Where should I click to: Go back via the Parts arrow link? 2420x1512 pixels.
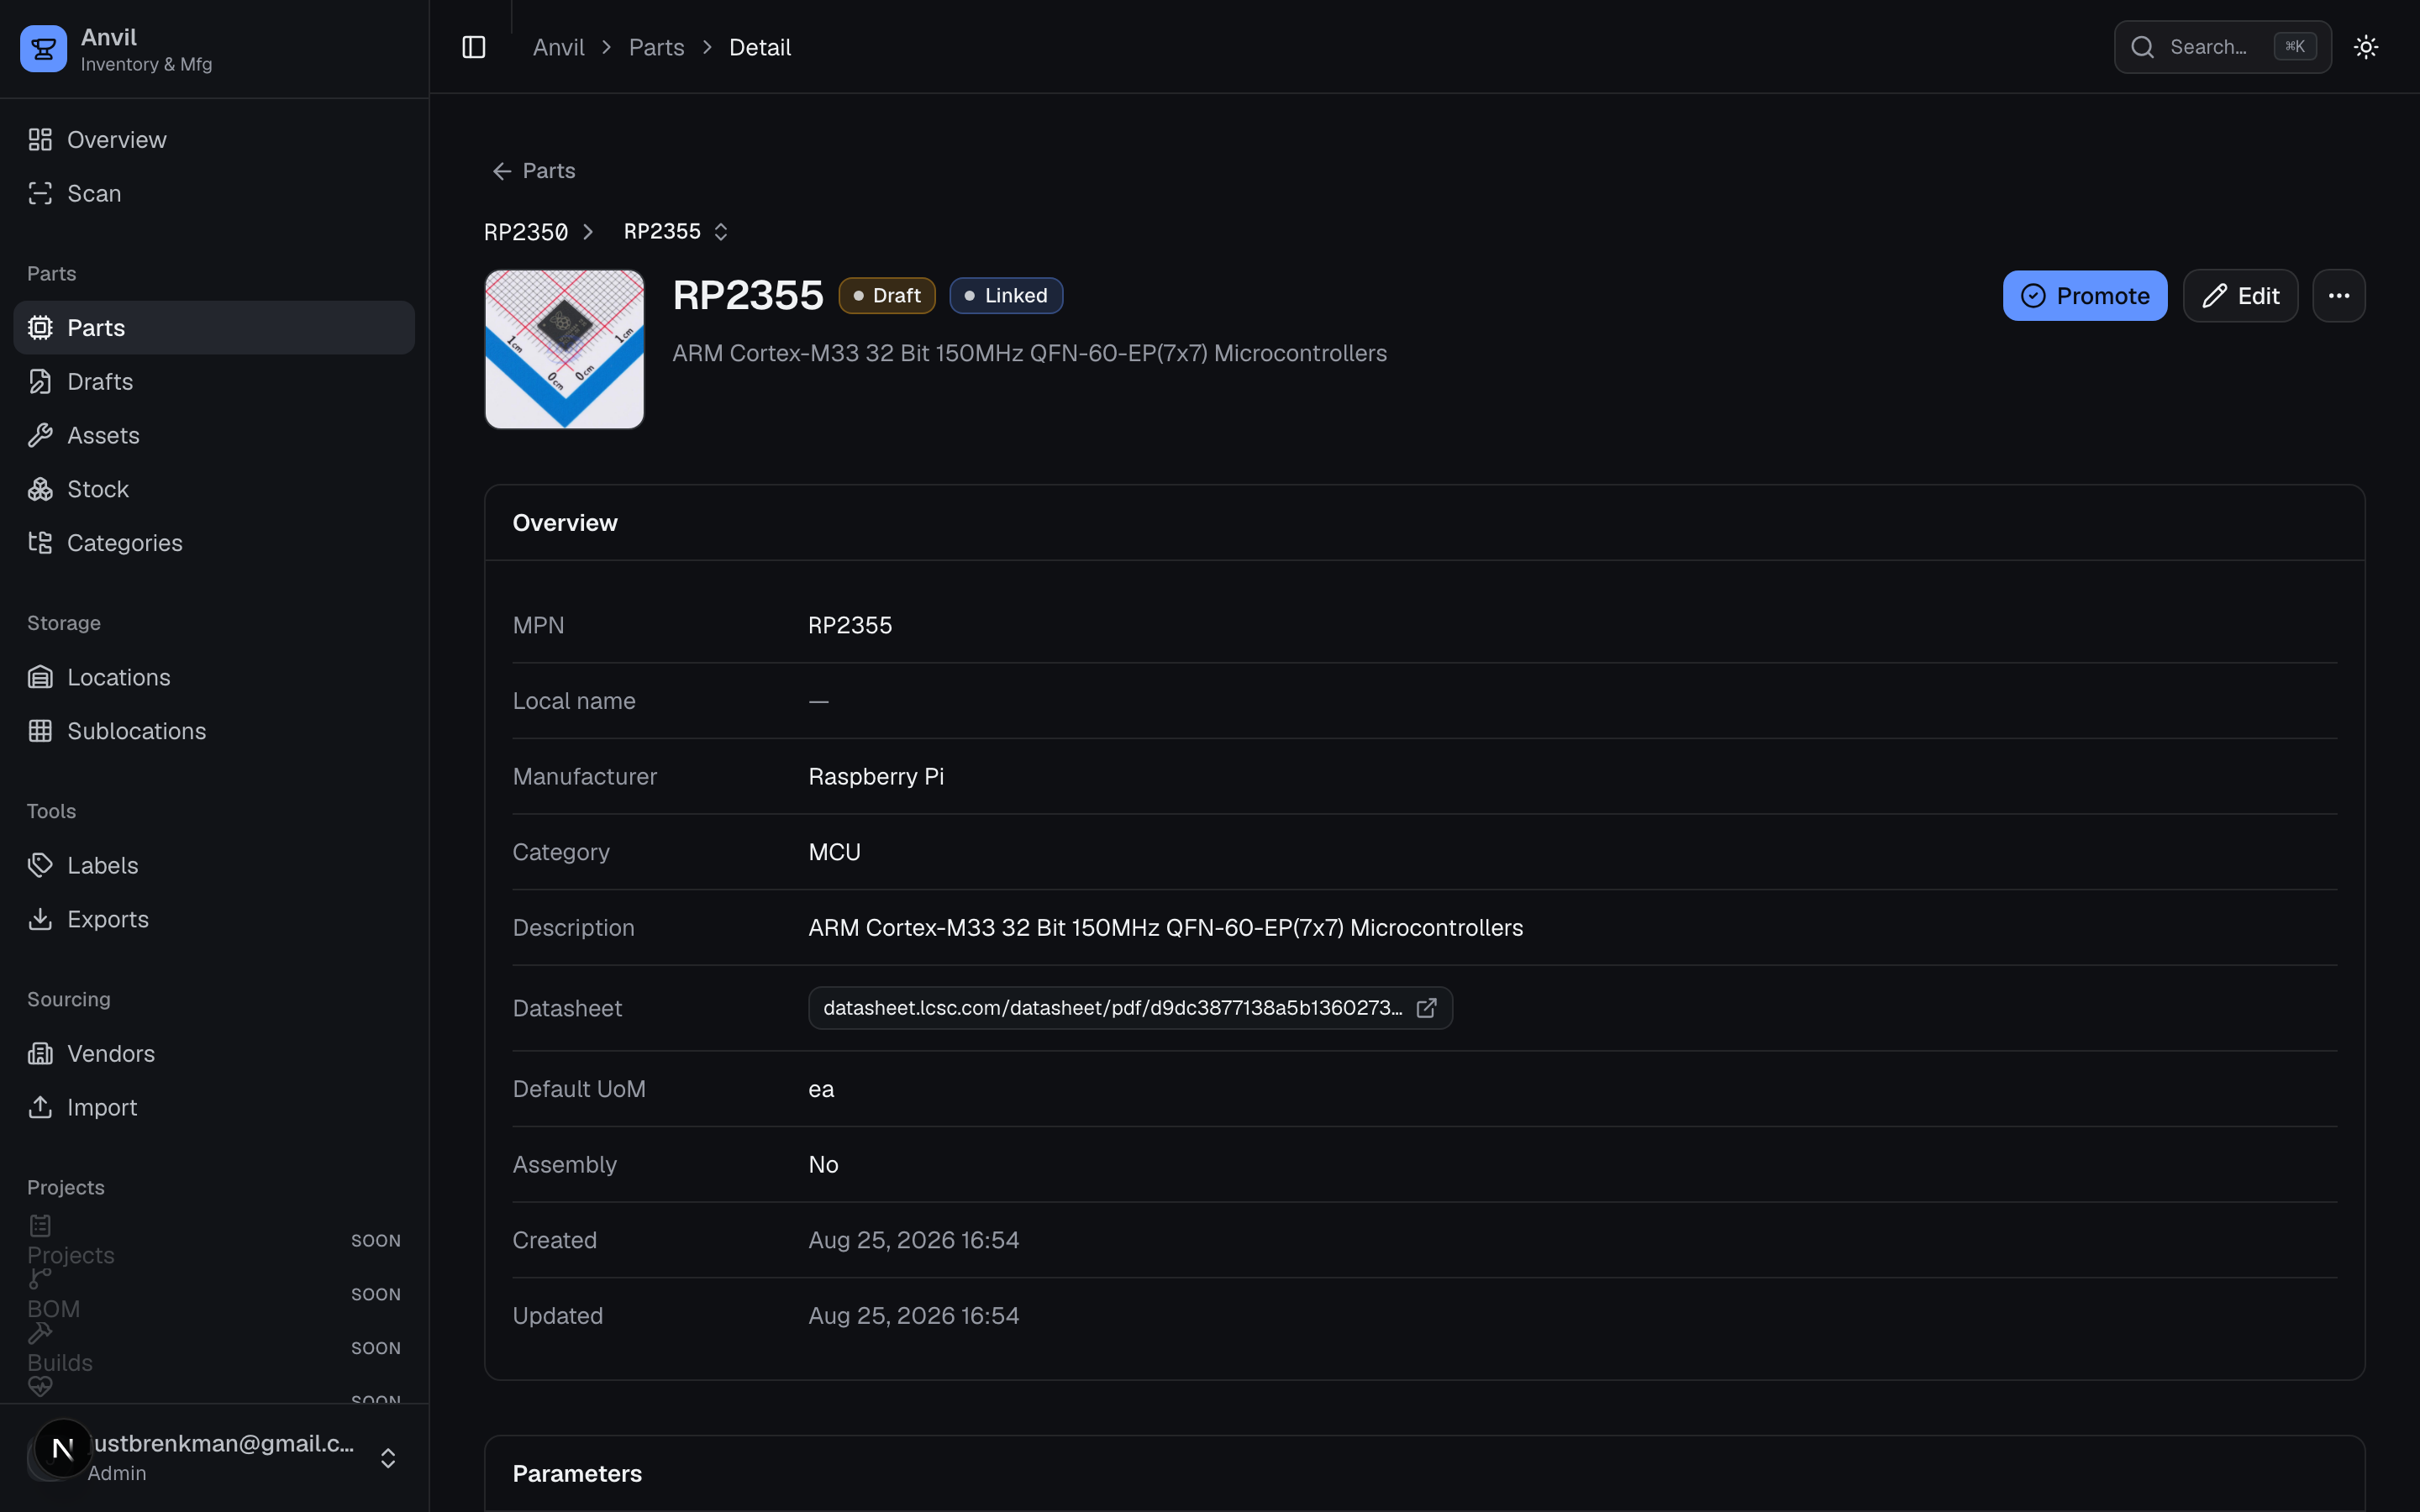(x=534, y=171)
